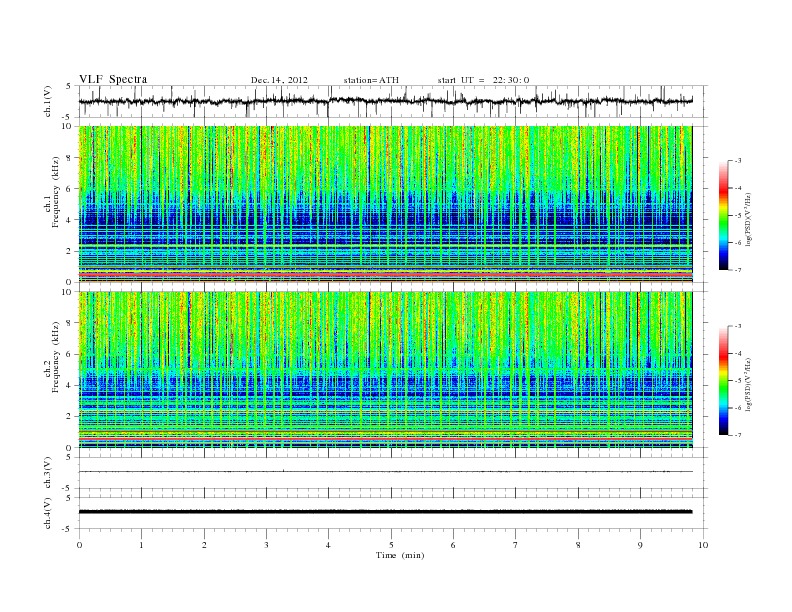Click the "-7" tick on ch.2 colorbar

(737, 435)
